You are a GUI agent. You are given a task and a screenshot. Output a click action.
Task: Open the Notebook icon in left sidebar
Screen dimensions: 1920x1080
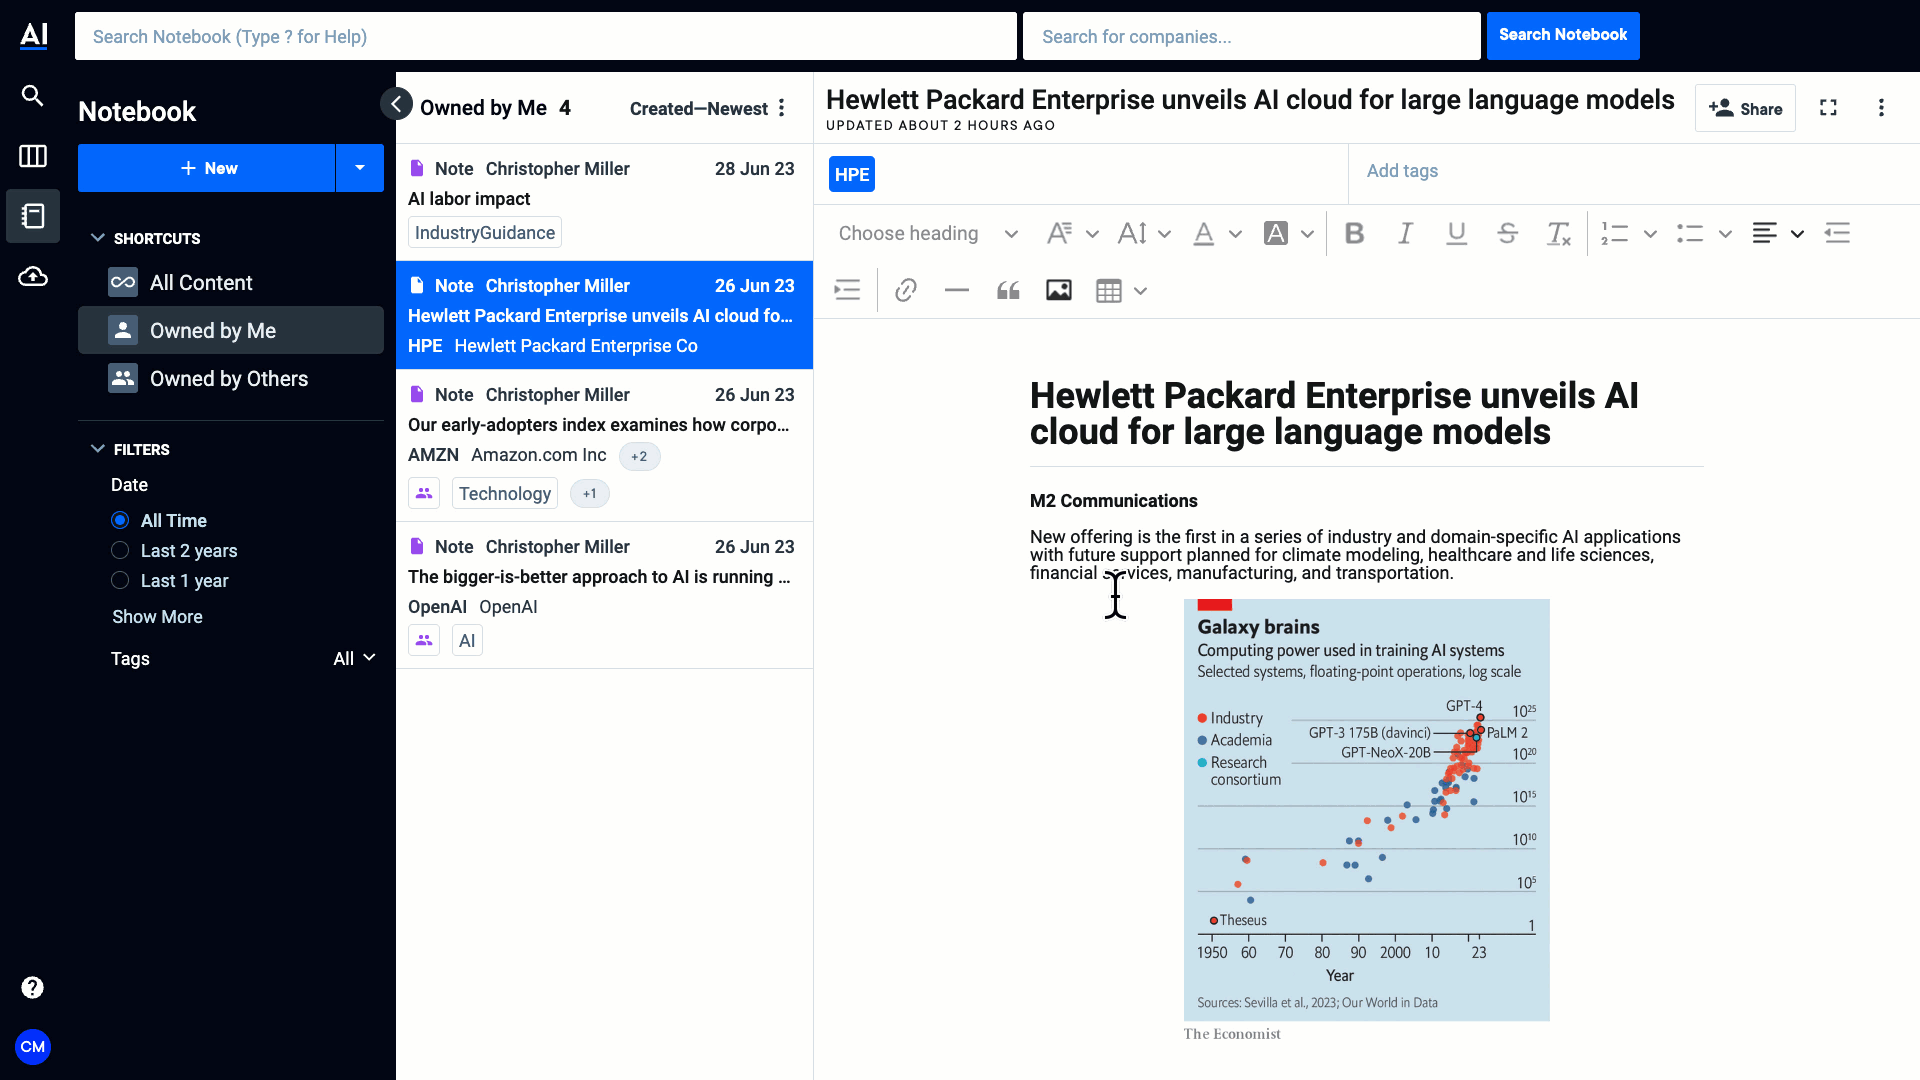pos(32,216)
